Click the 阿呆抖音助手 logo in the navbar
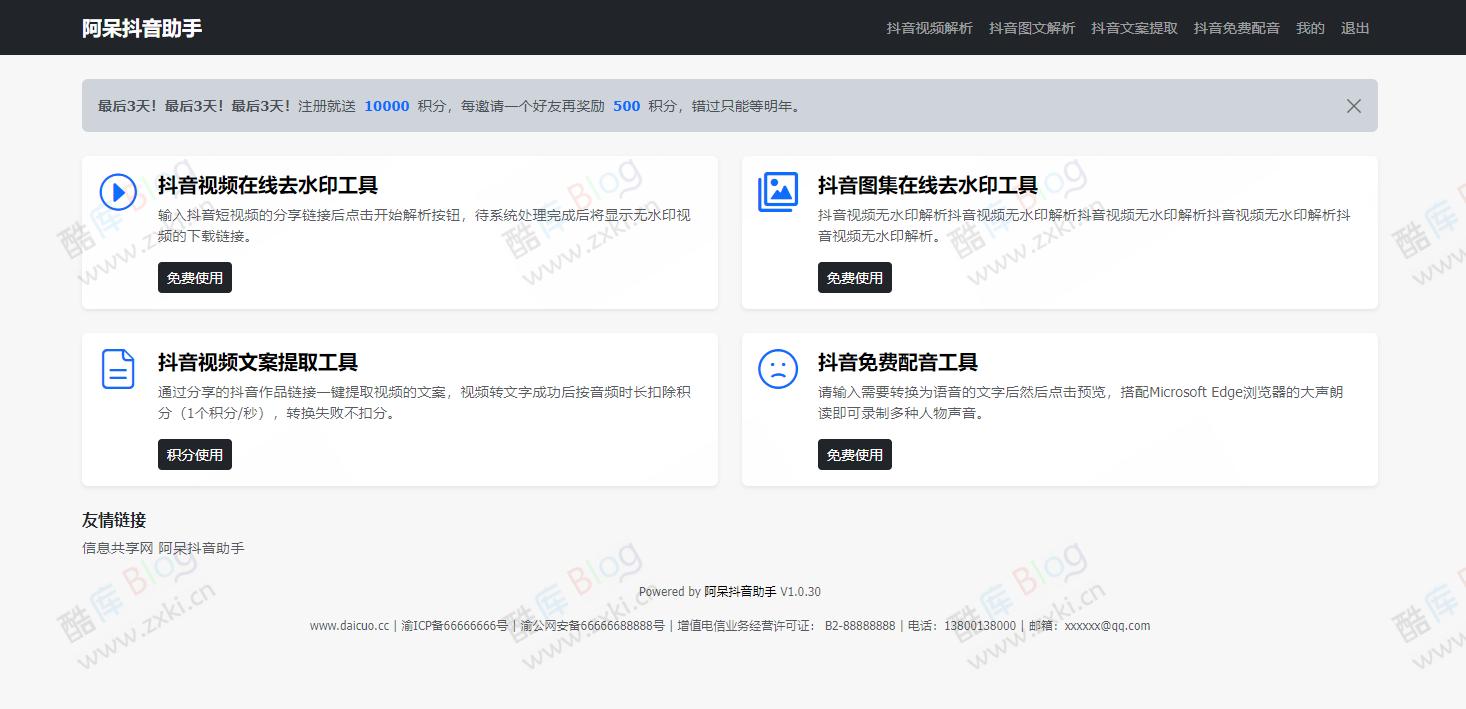 coord(144,27)
